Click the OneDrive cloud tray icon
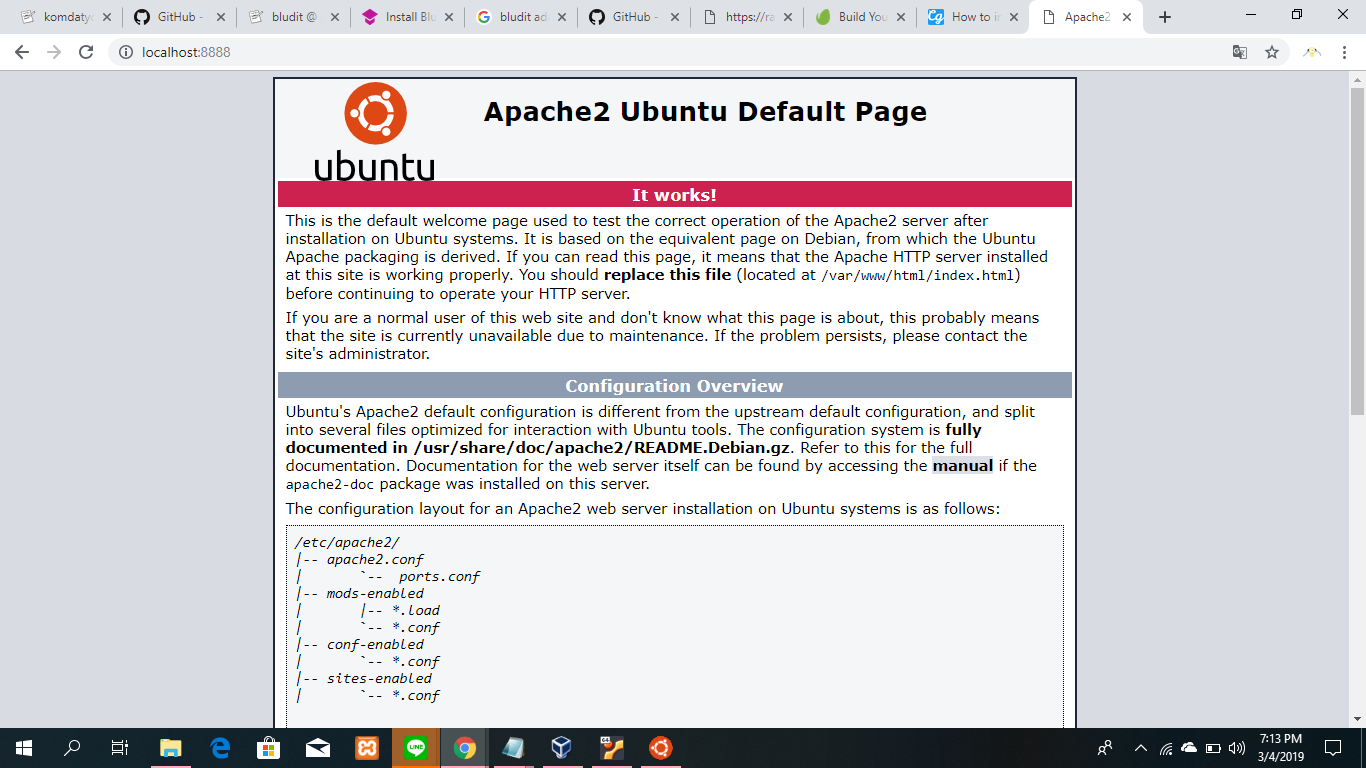Screen dimensions: 1366x768 coord(1189,748)
